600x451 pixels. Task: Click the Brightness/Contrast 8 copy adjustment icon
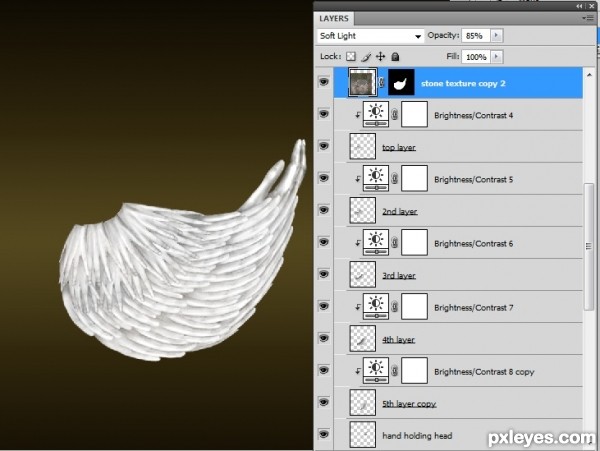pos(376,370)
